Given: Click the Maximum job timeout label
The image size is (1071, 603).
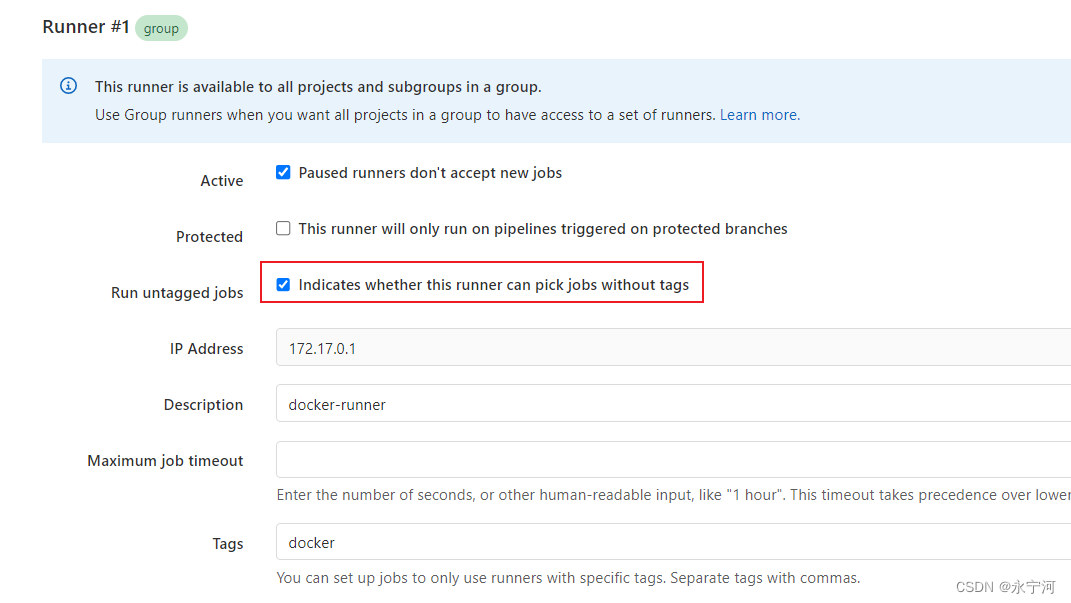Looking at the screenshot, I should [x=165, y=460].
